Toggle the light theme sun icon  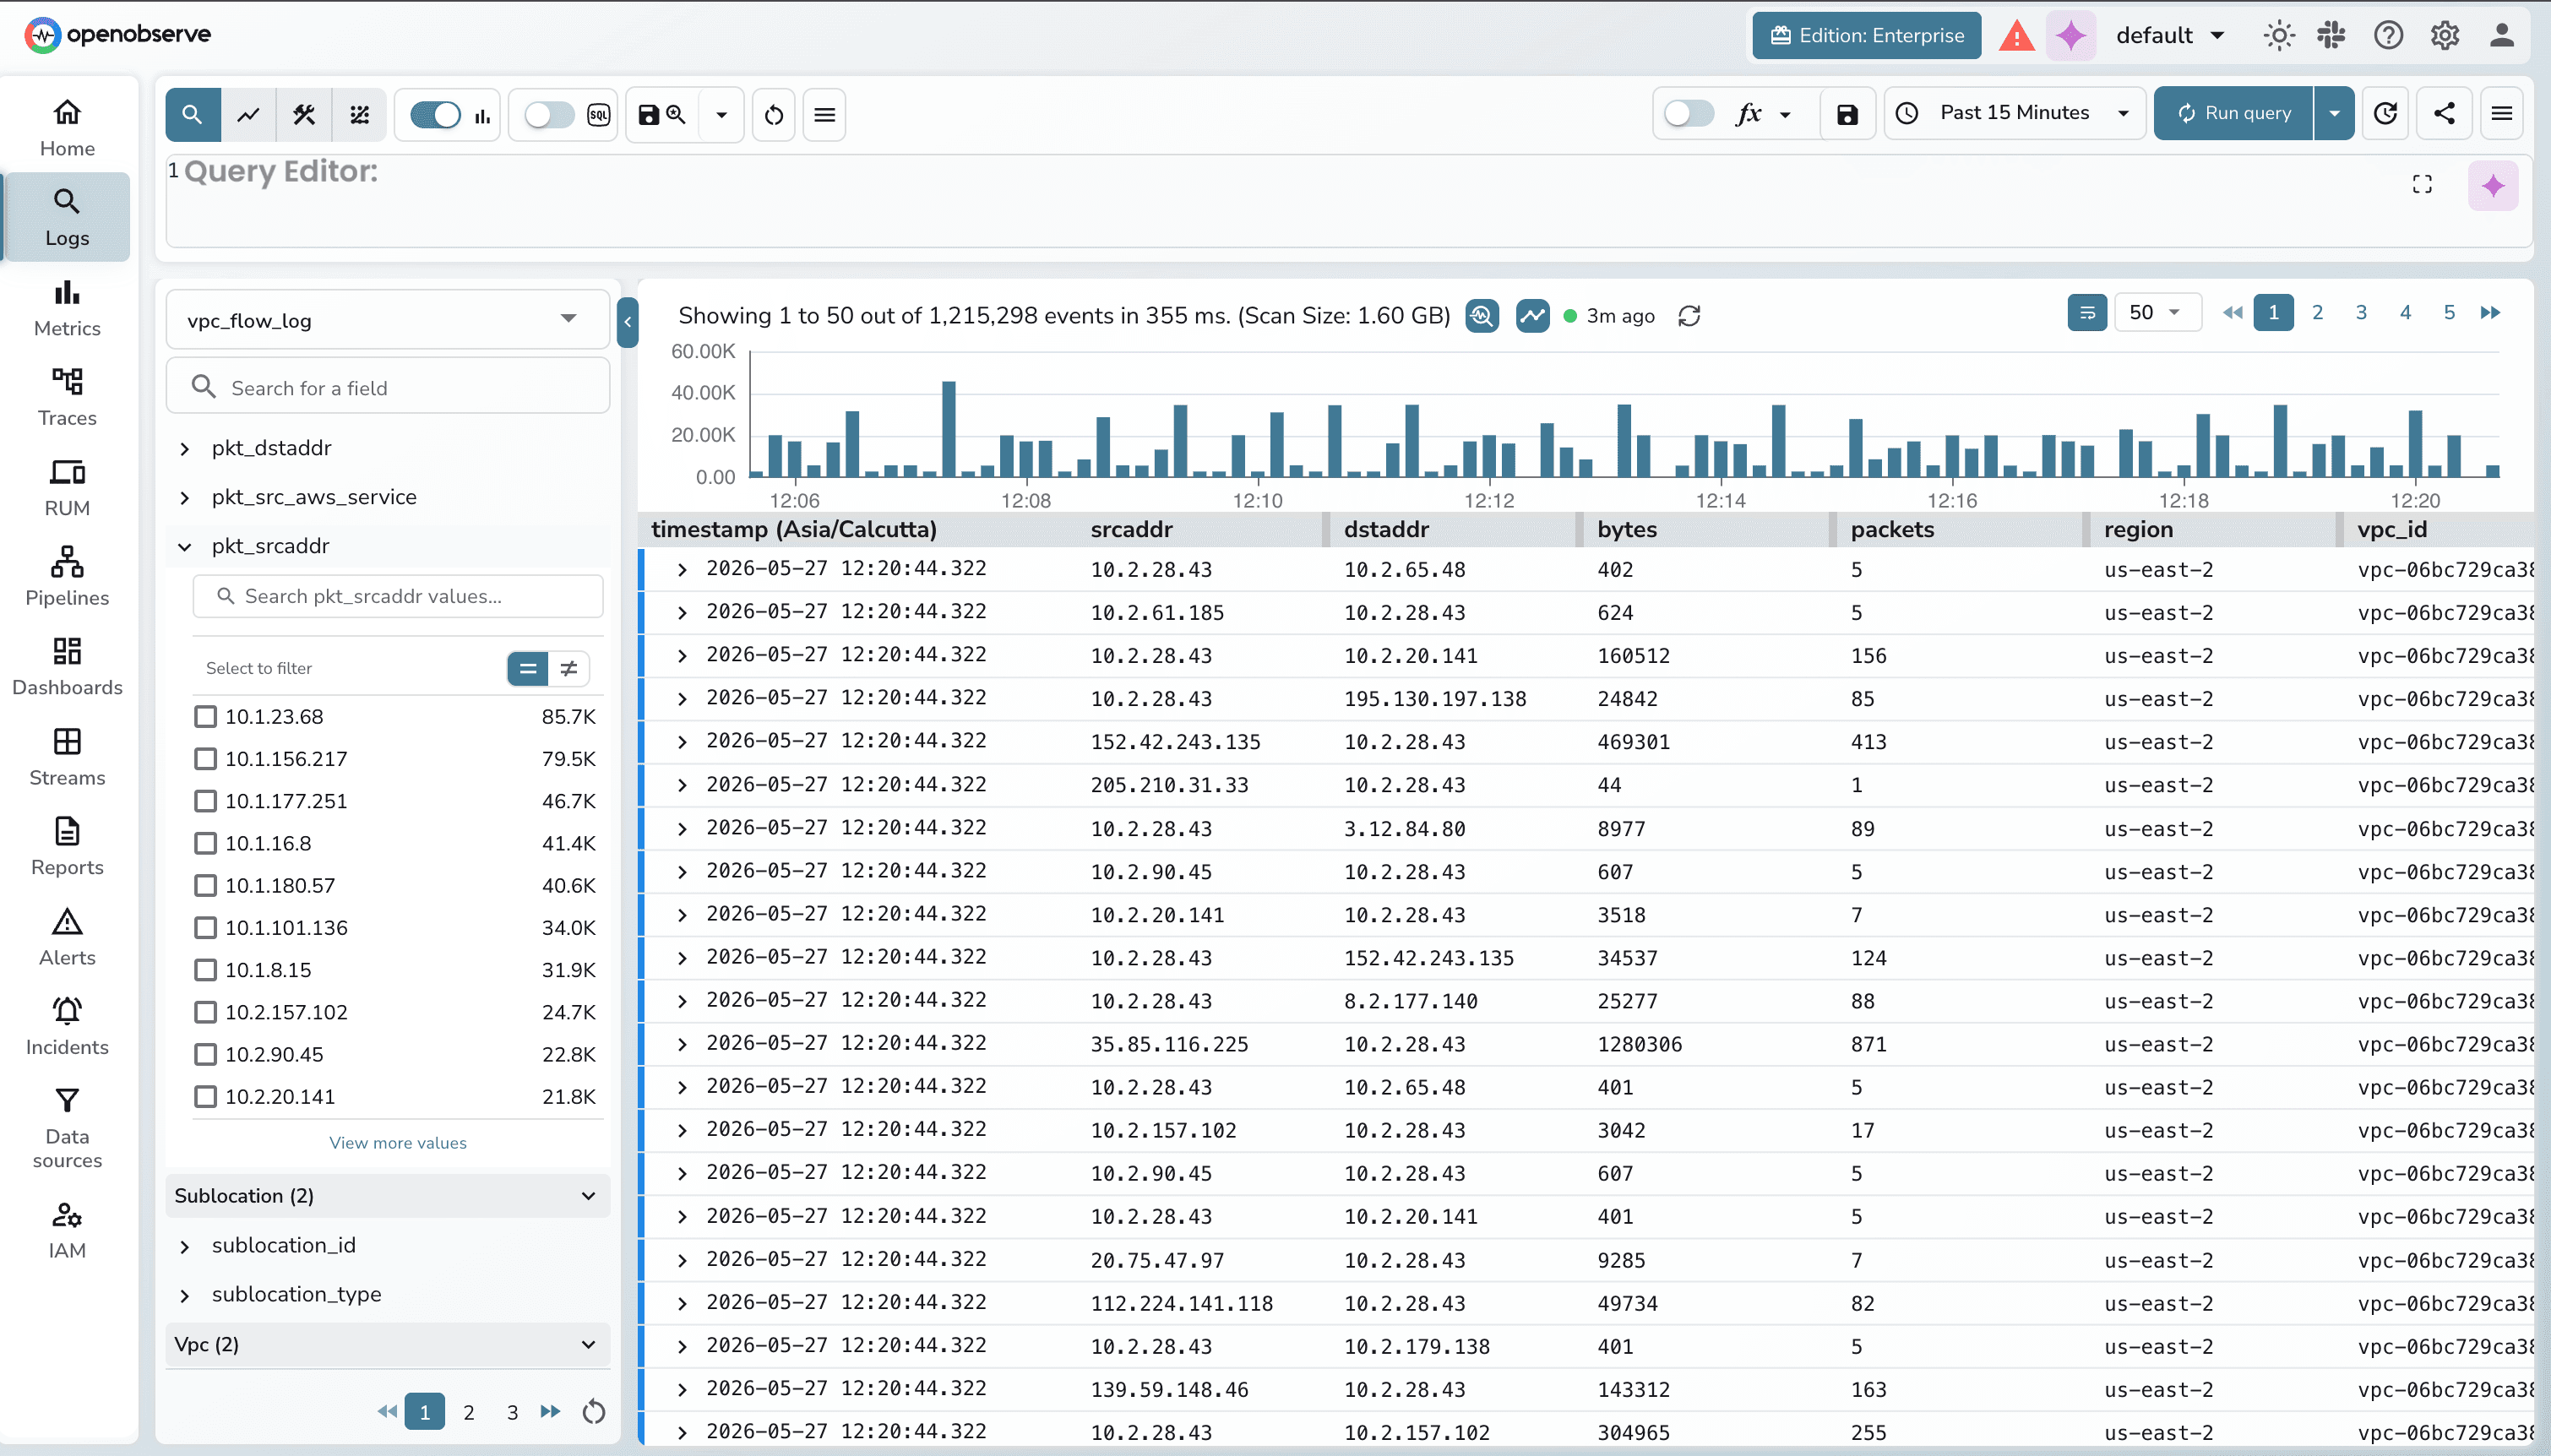coord(2279,36)
